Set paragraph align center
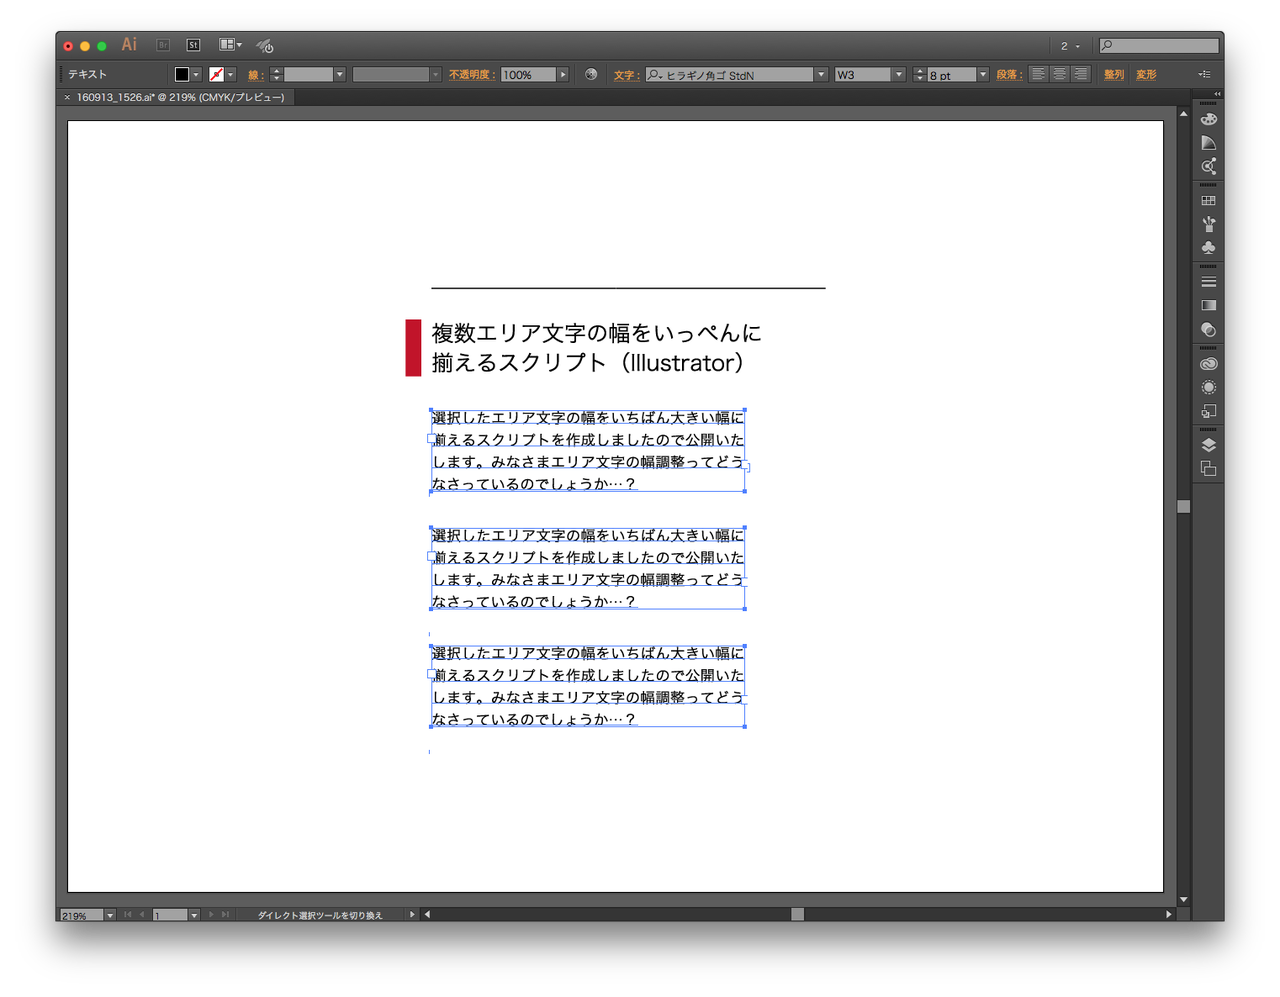The width and height of the screenshot is (1280, 997). 1059,74
